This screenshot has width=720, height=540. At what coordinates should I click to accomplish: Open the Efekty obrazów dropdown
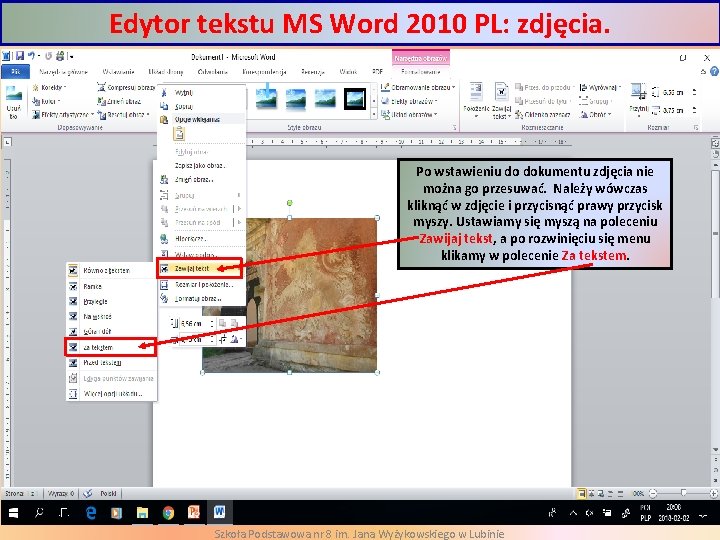[x=410, y=101]
